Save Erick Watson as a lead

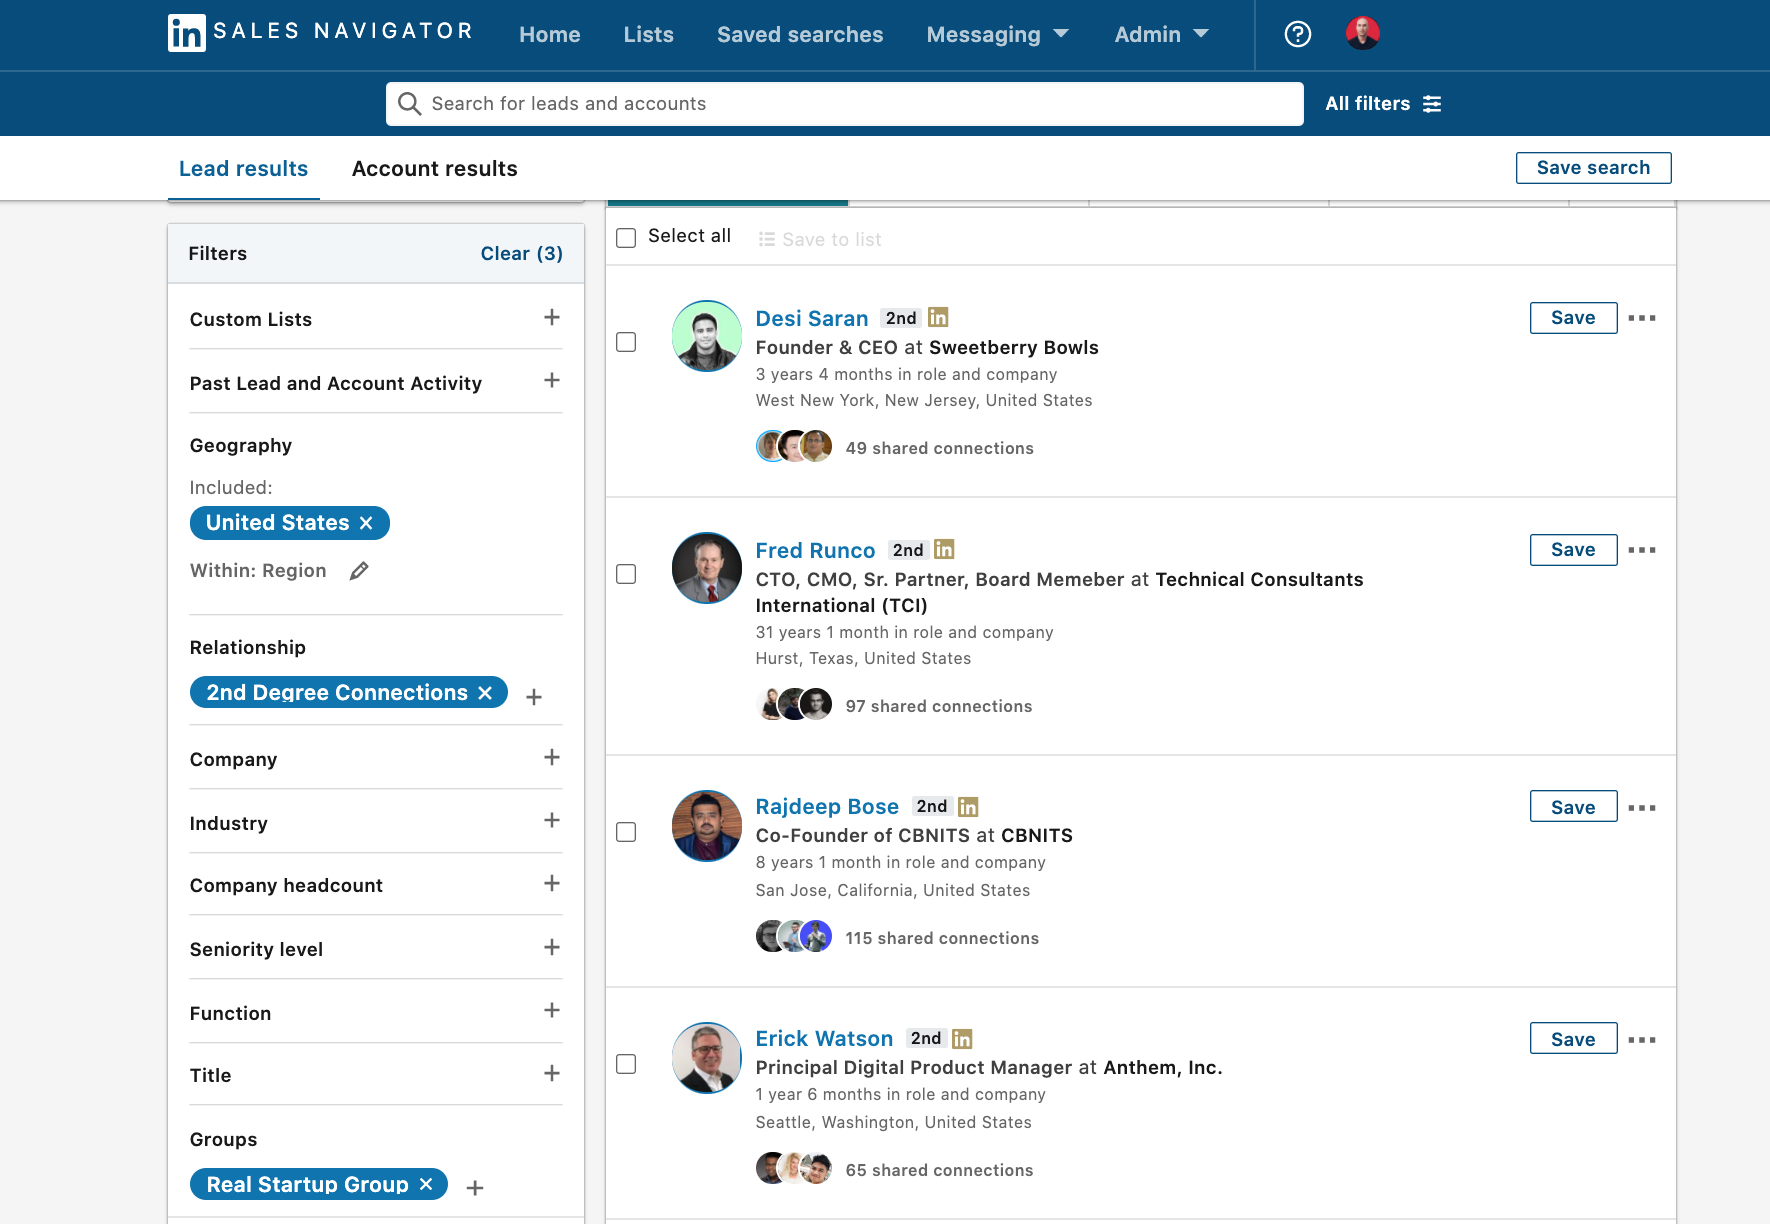coord(1573,1038)
